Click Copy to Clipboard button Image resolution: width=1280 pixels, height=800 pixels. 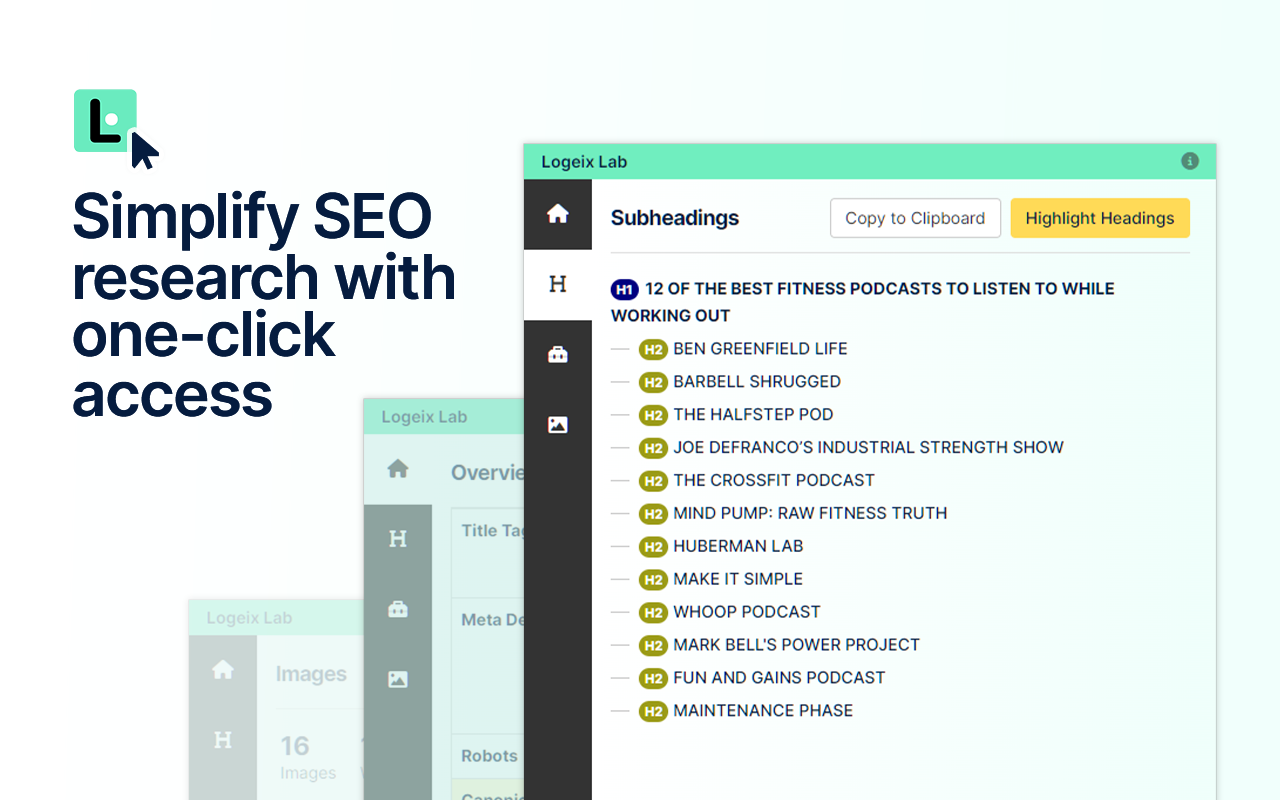click(915, 218)
